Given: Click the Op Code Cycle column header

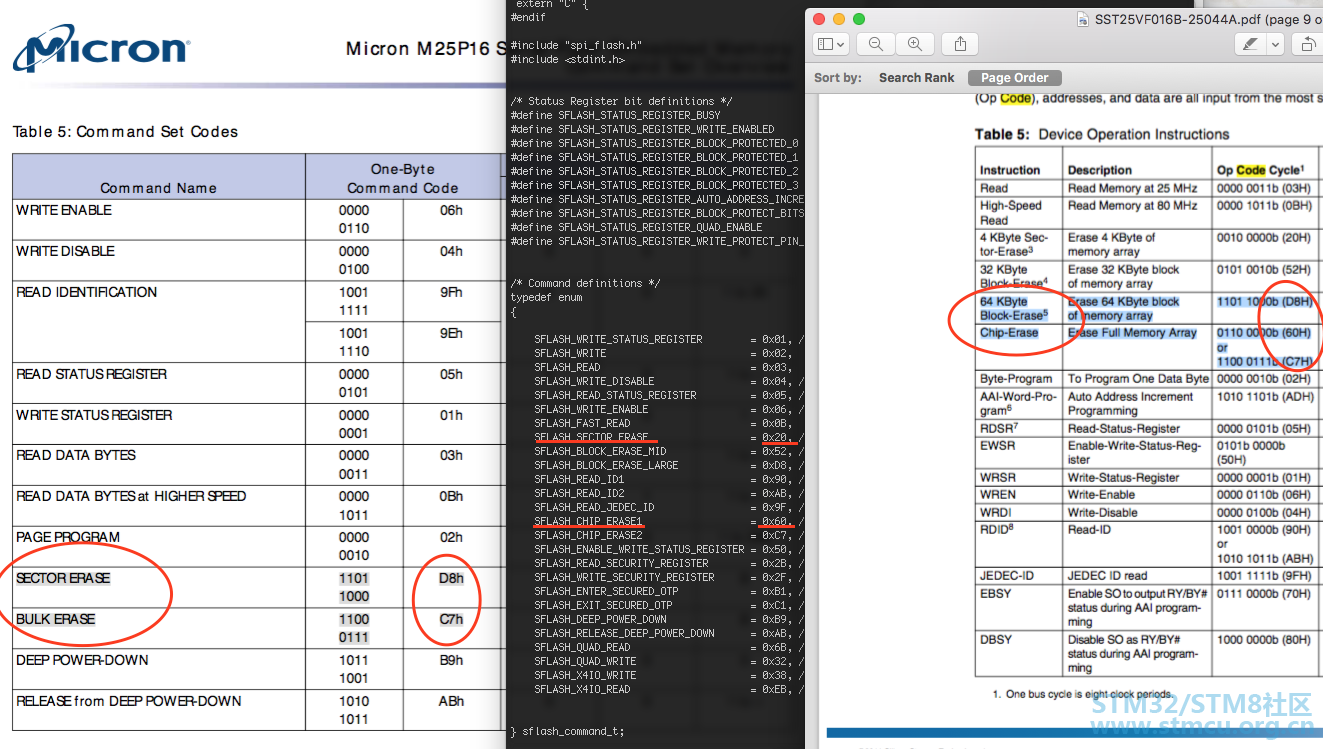Looking at the screenshot, I should tap(1260, 170).
